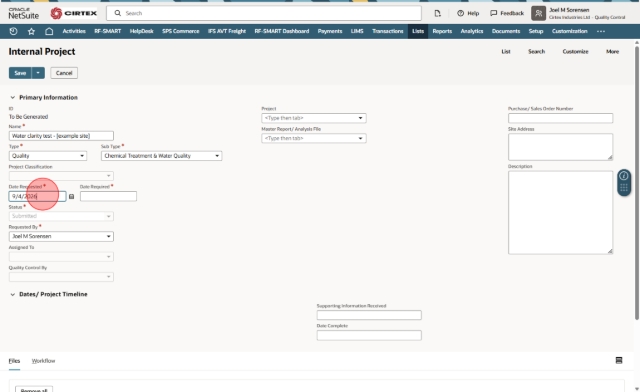Viewport: 640px width, 392px height.
Task: Open the user role avatar icon
Action: pyautogui.click(x=538, y=13)
